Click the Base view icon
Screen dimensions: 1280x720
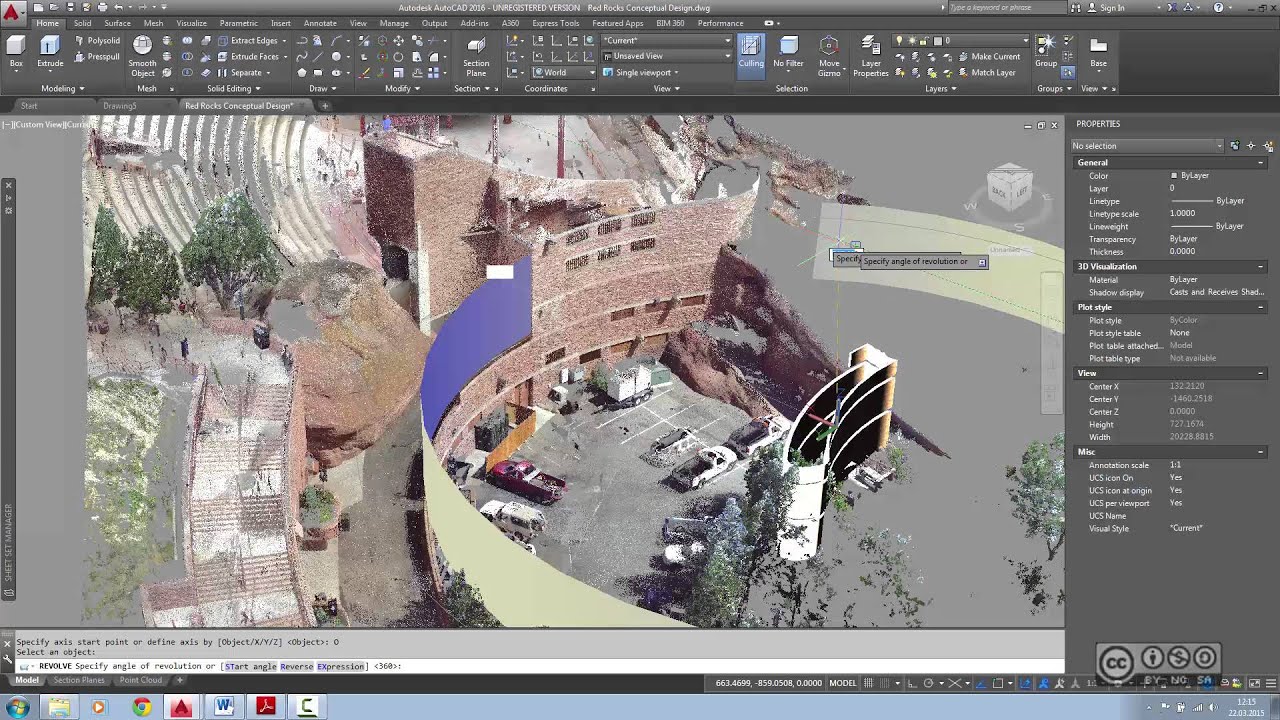pyautogui.click(x=1098, y=52)
